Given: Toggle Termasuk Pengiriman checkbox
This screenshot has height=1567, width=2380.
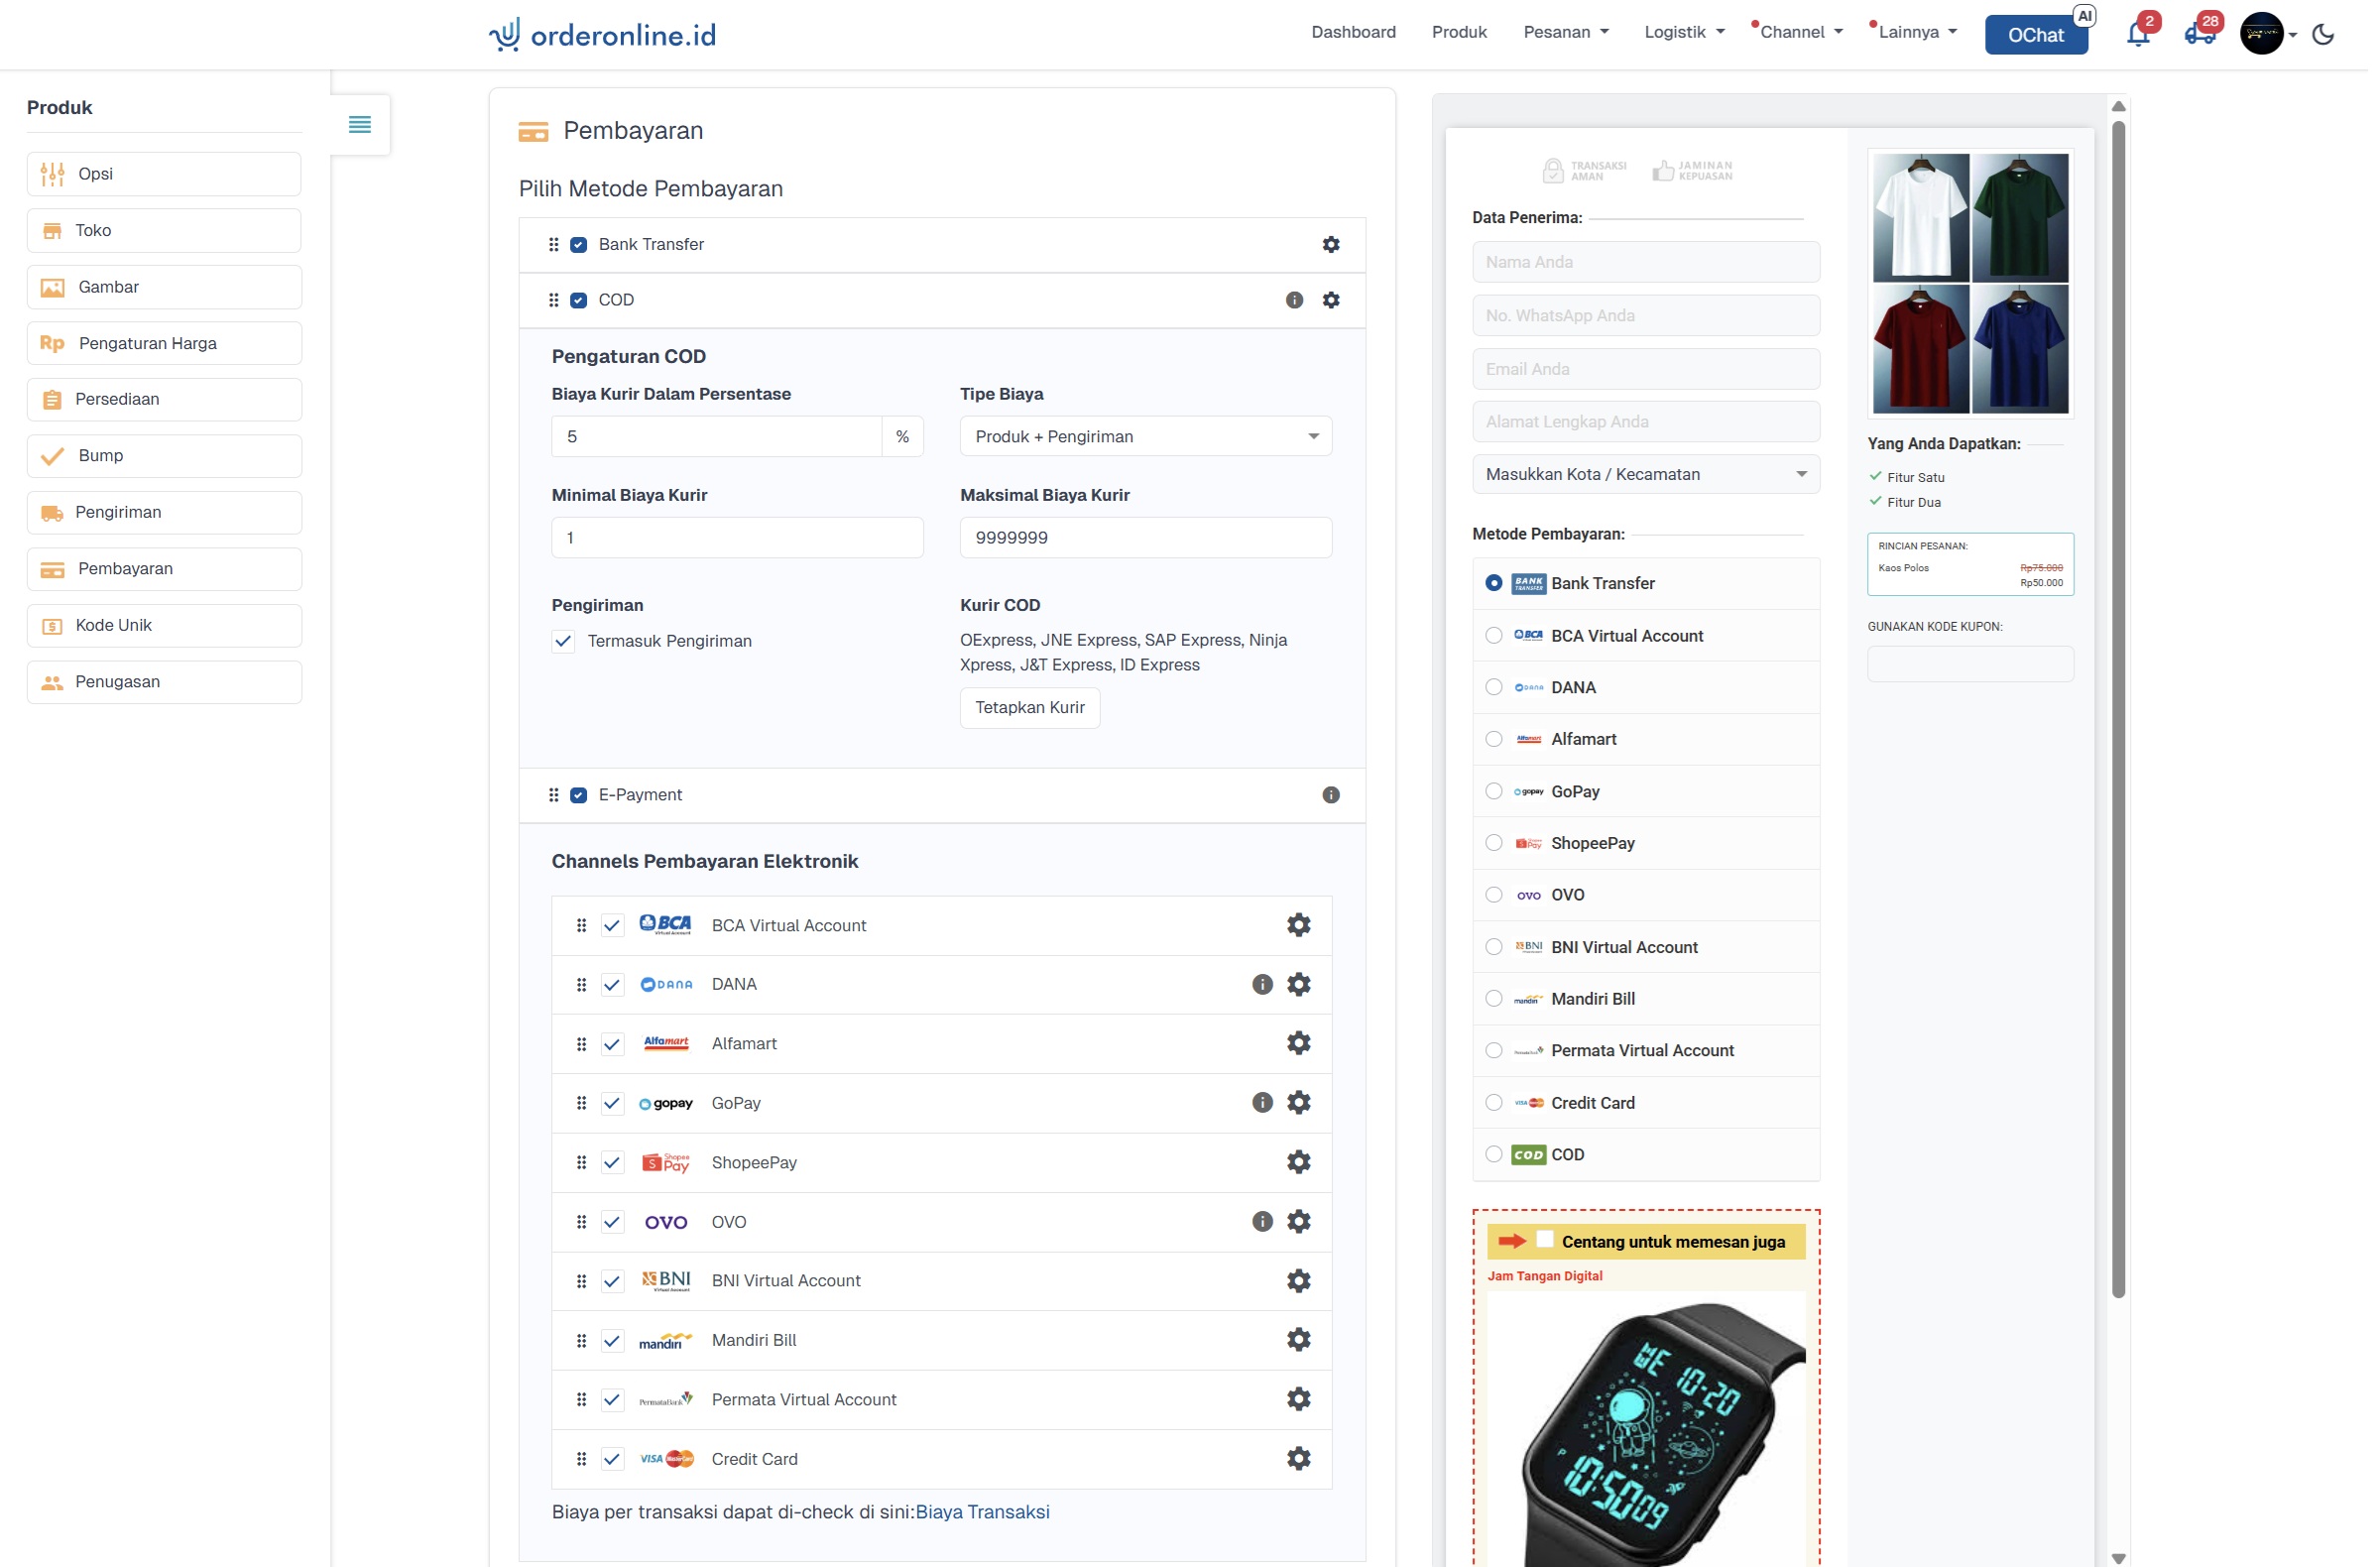Looking at the screenshot, I should click(566, 644).
